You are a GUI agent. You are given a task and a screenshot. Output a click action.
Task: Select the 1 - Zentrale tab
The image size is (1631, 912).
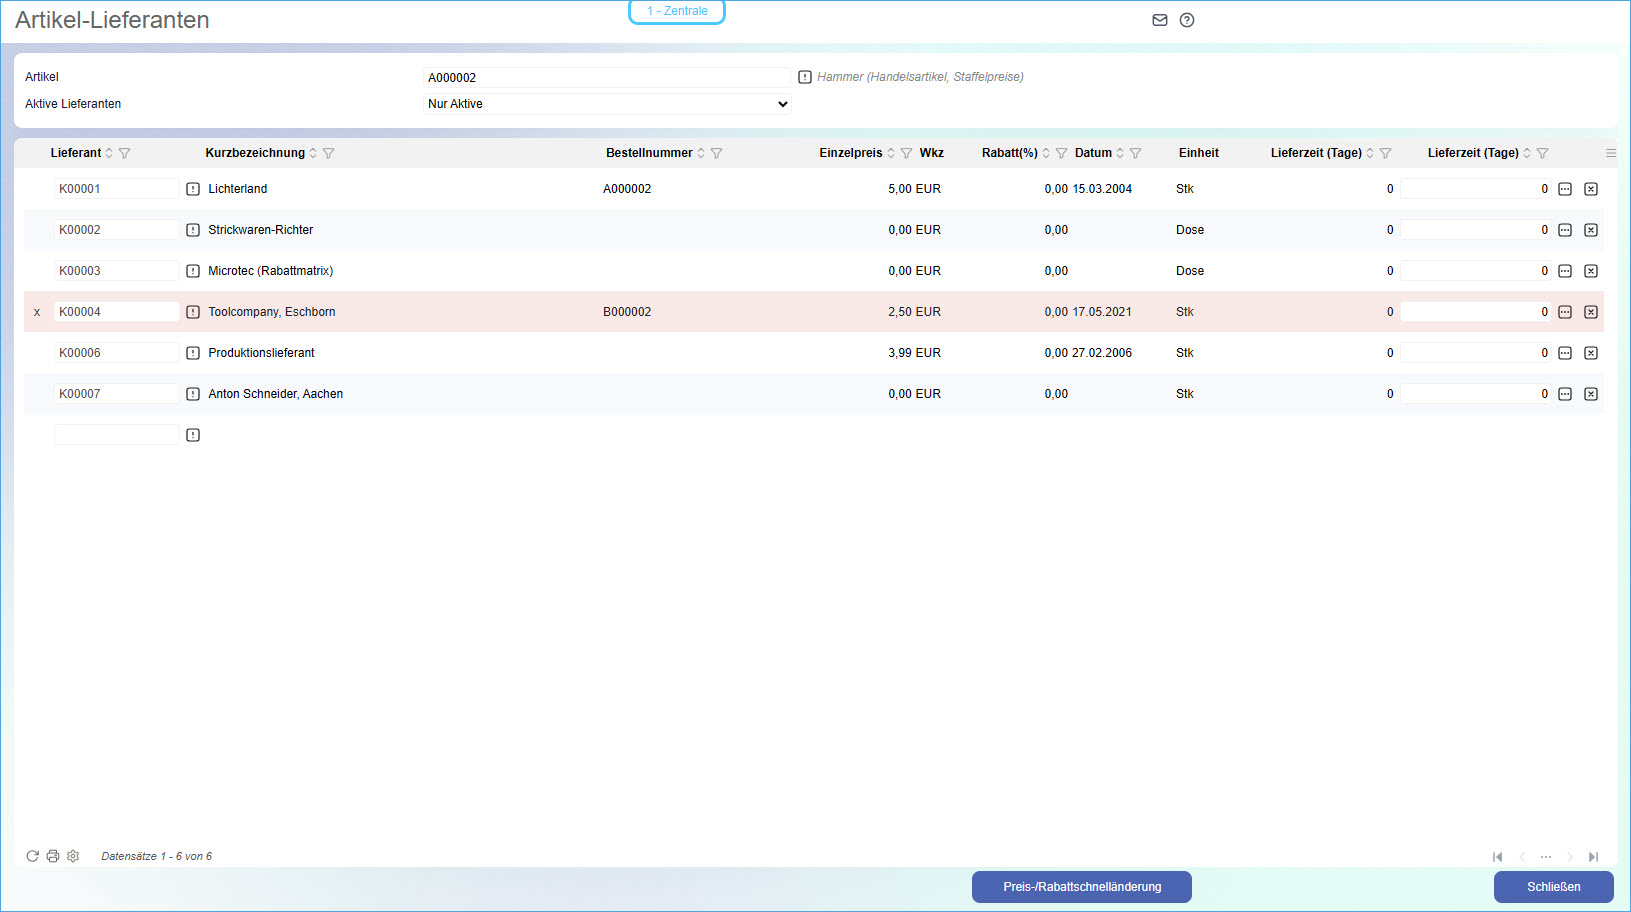pos(677,11)
